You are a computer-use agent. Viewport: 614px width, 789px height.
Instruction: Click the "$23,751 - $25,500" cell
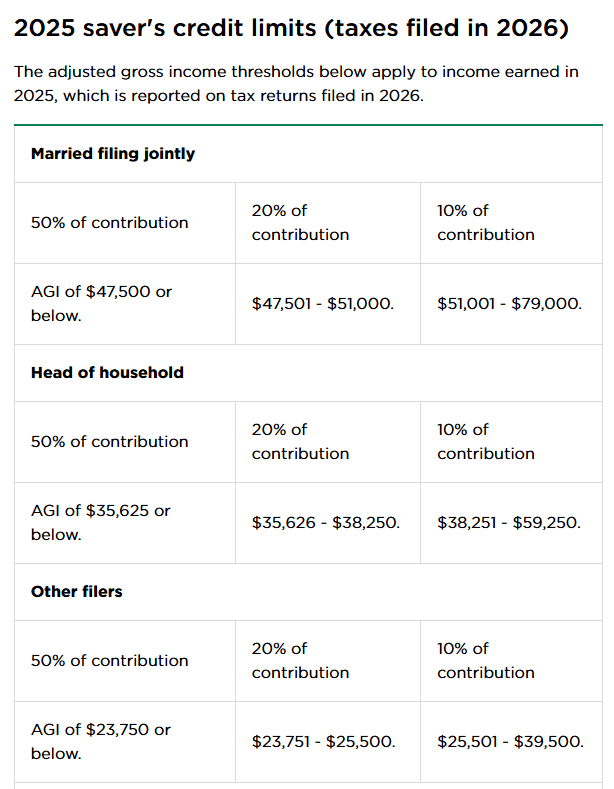coord(324,742)
